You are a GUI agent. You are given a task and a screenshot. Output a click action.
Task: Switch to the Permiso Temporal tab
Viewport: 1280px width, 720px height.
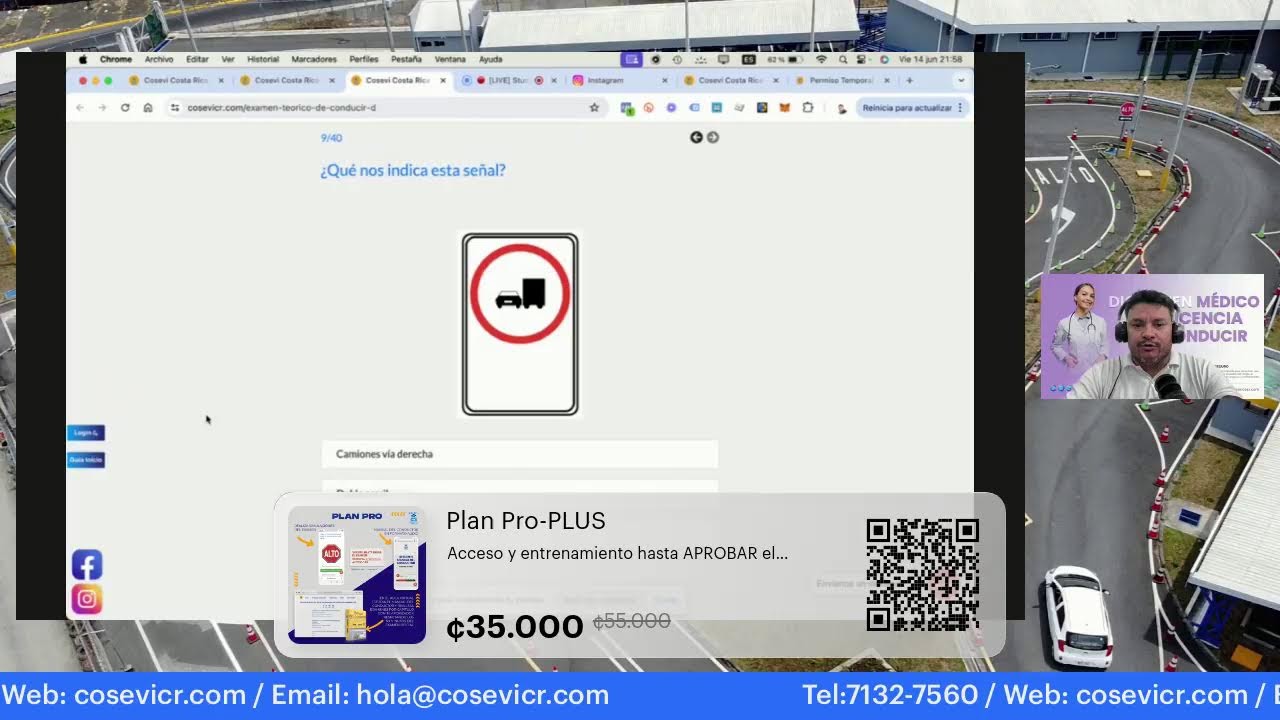(x=840, y=80)
